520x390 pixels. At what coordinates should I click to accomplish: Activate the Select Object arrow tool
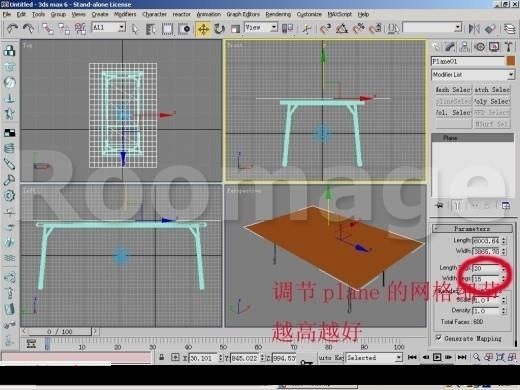(x=135, y=29)
